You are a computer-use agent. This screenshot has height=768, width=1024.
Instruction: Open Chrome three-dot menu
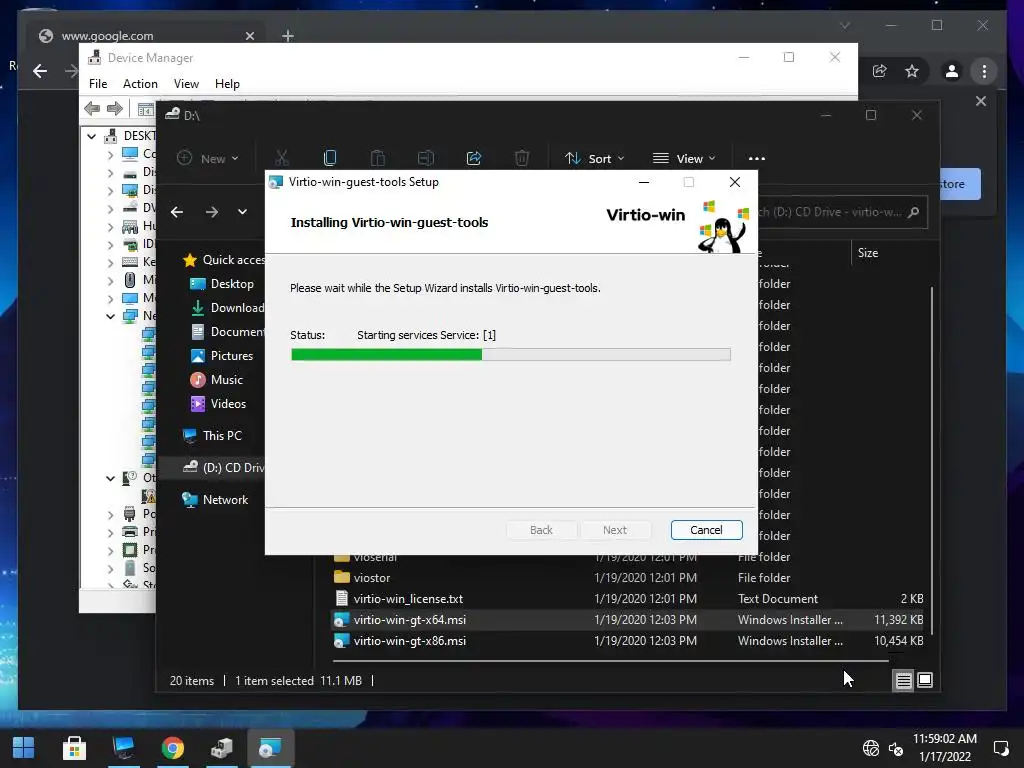coord(984,71)
